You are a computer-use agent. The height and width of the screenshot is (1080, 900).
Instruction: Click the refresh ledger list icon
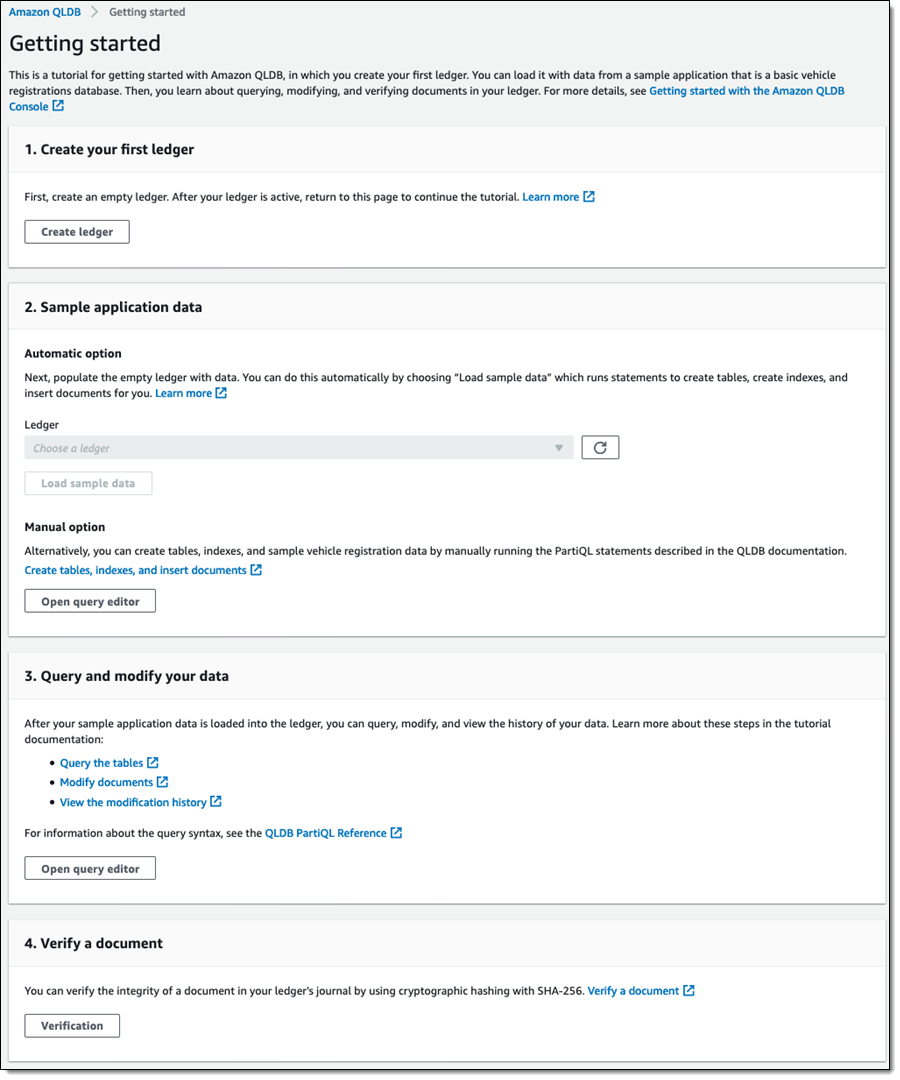click(600, 448)
